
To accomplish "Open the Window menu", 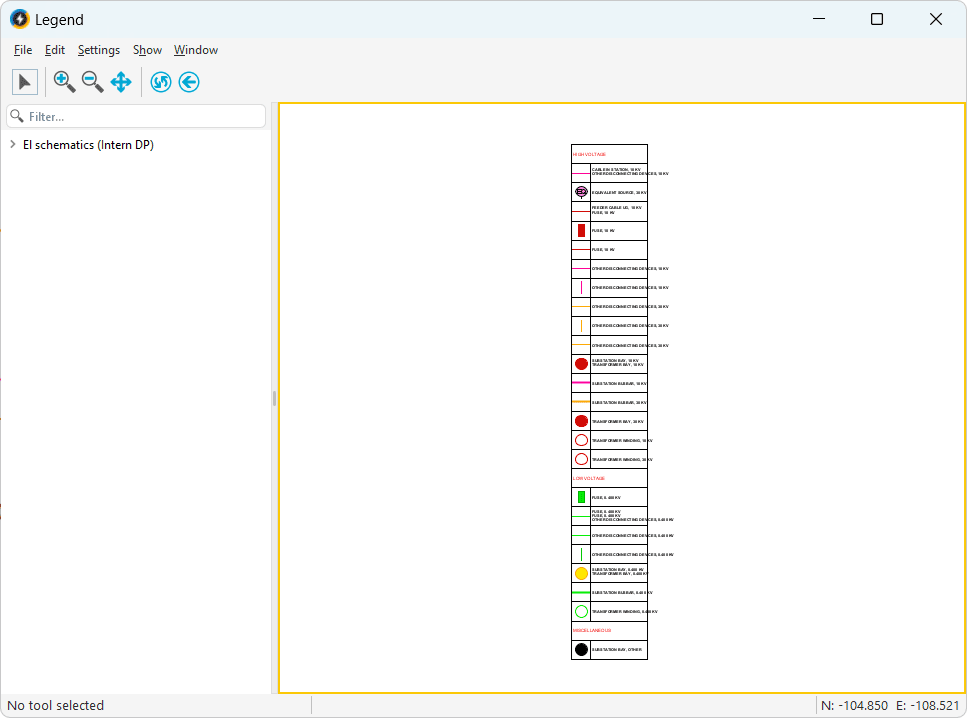I will coord(196,50).
